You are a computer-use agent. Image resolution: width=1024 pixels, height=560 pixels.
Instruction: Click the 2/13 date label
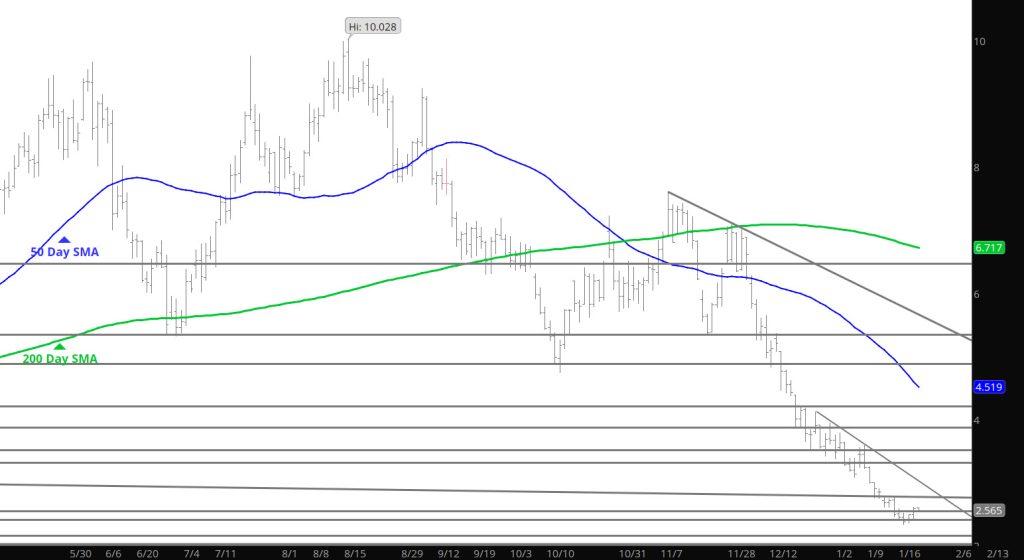997,552
